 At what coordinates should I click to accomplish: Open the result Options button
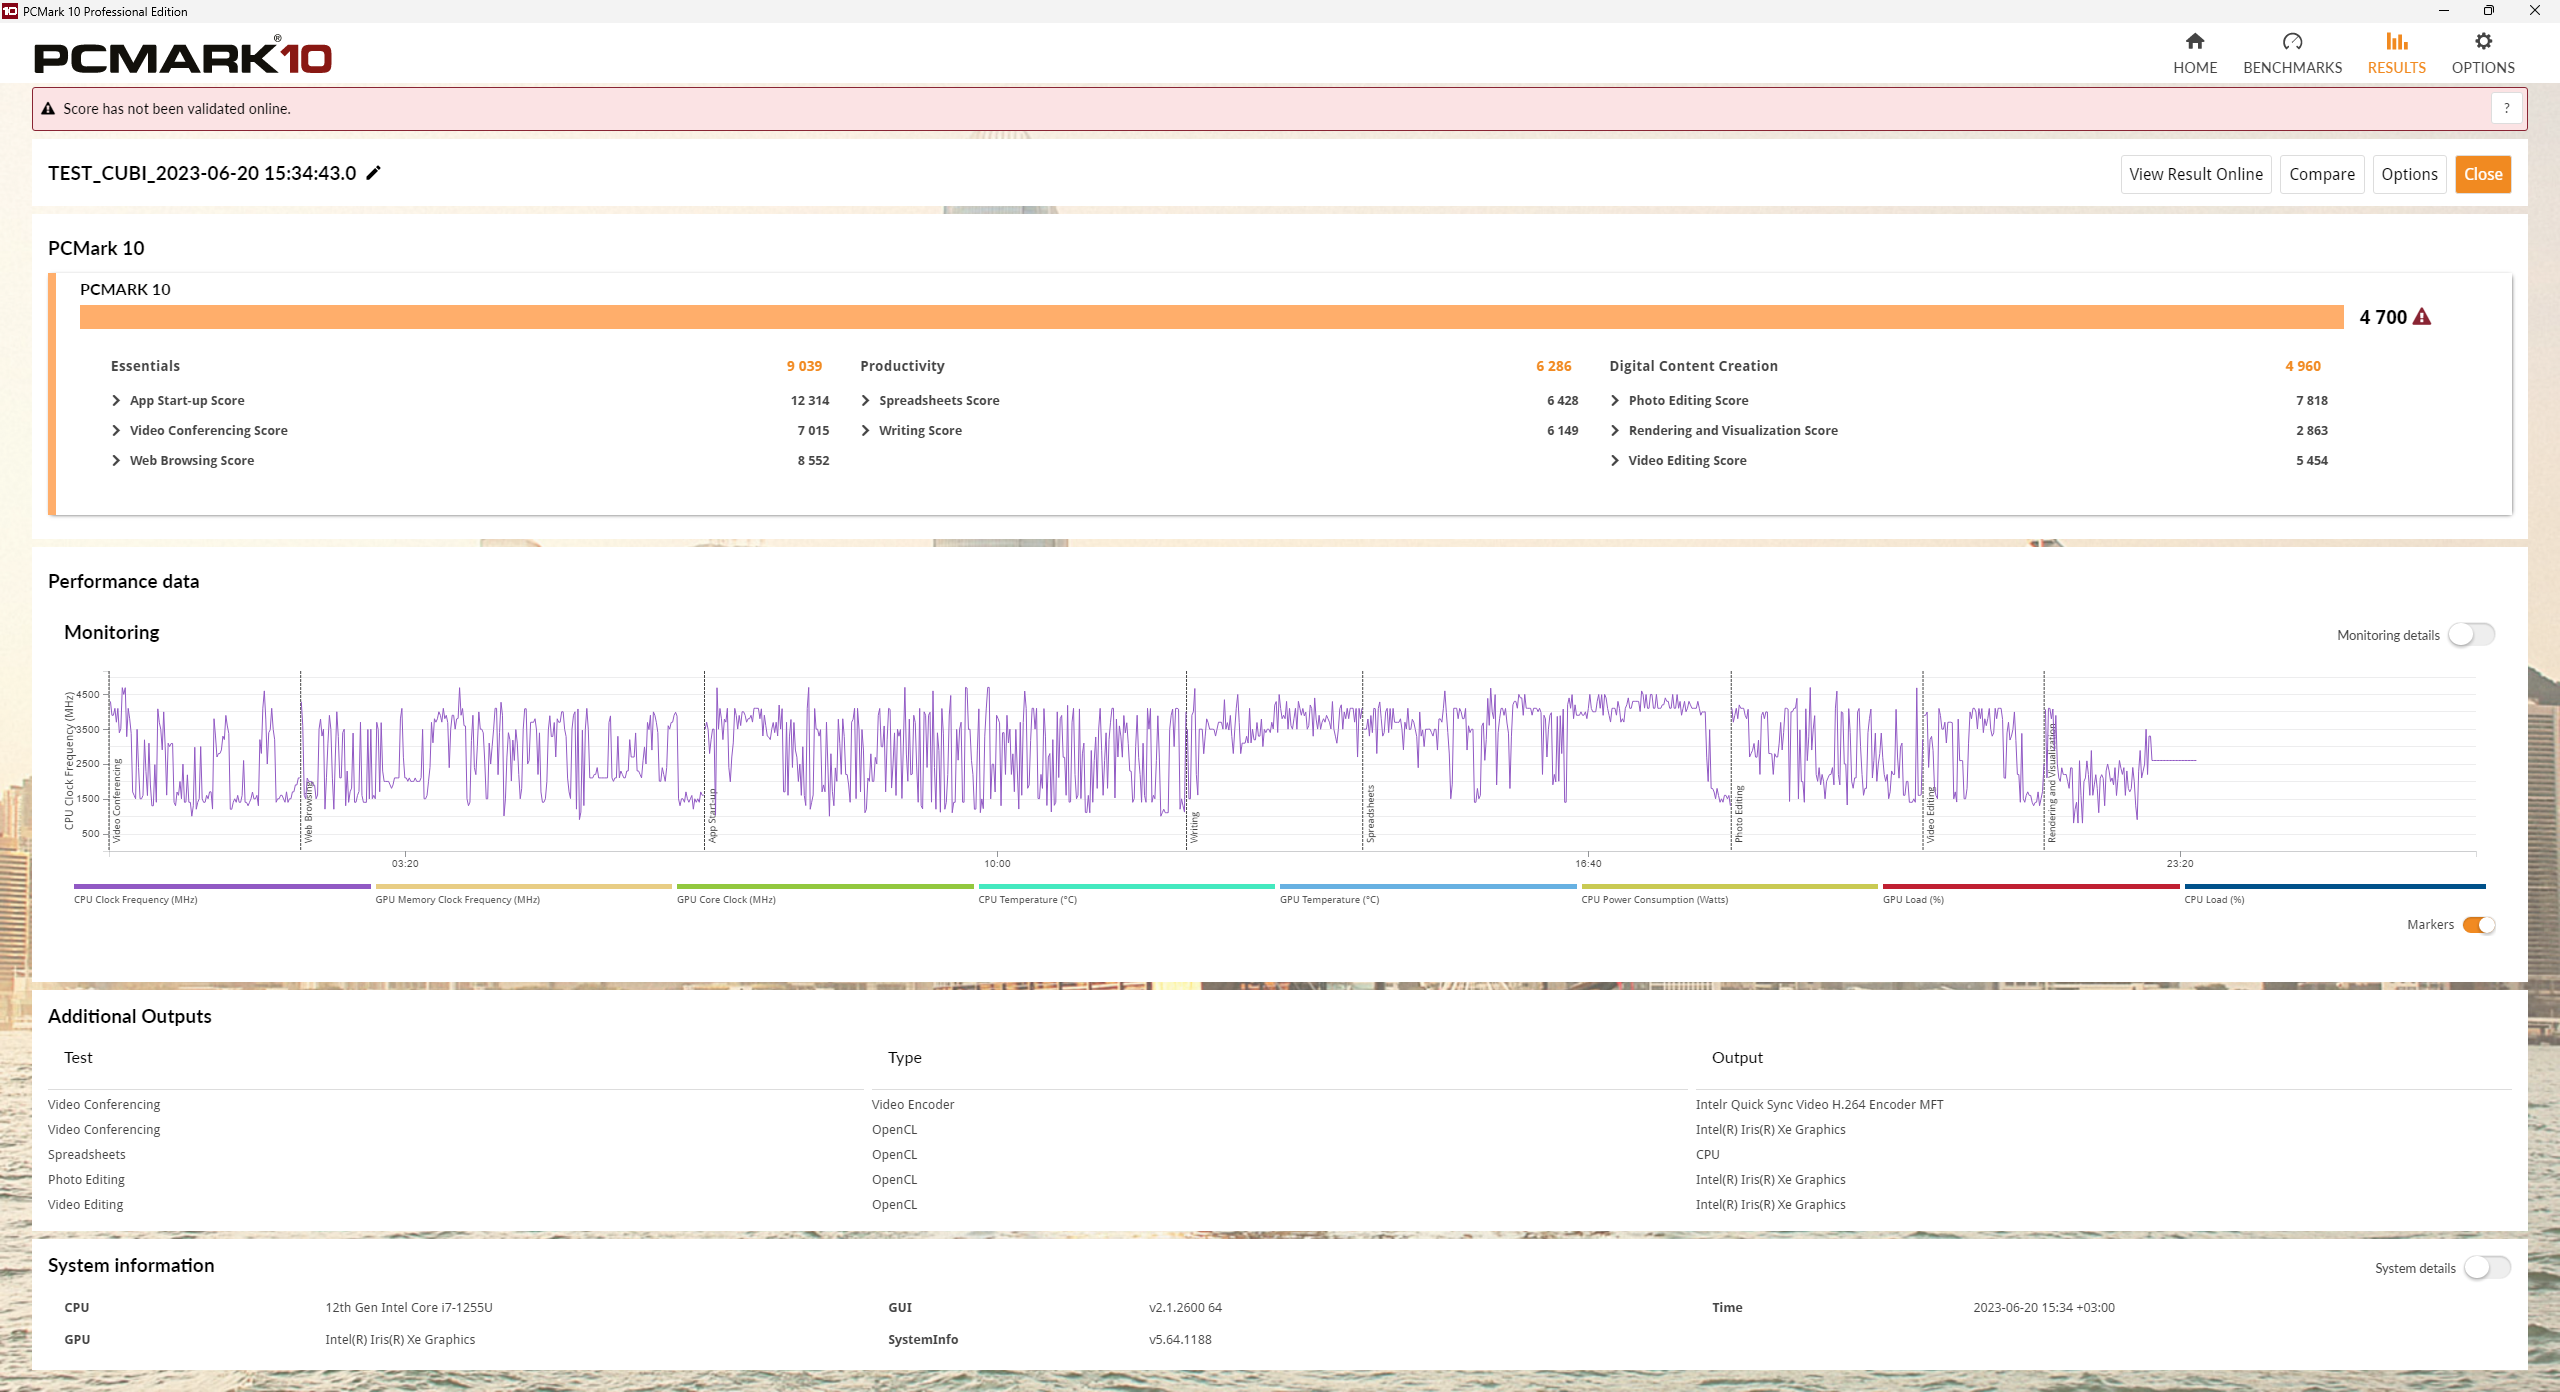click(x=2409, y=174)
